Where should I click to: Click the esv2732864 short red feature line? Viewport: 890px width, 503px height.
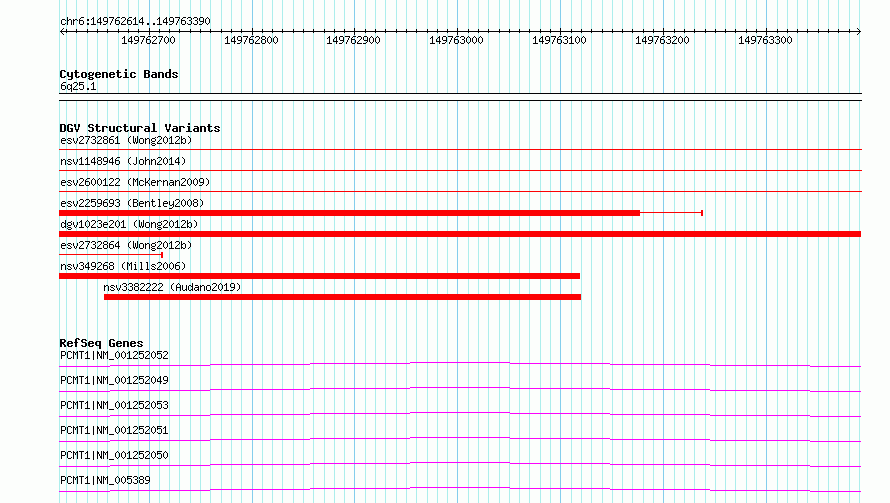[111, 255]
